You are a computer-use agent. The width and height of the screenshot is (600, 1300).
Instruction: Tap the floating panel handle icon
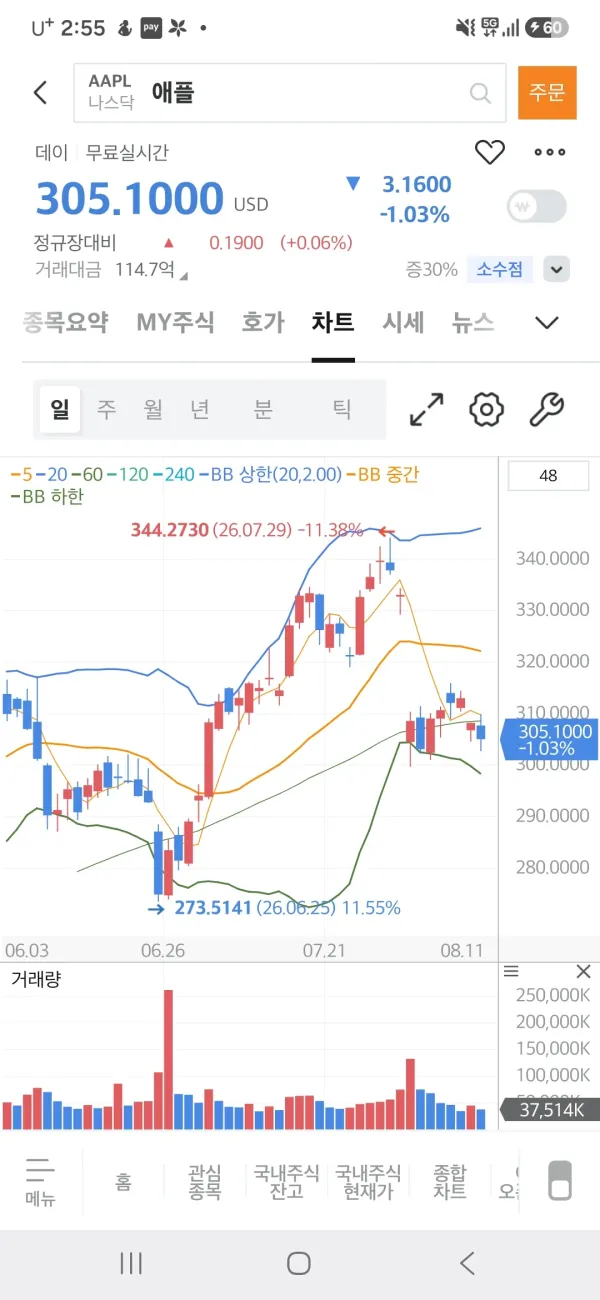tap(561, 1180)
